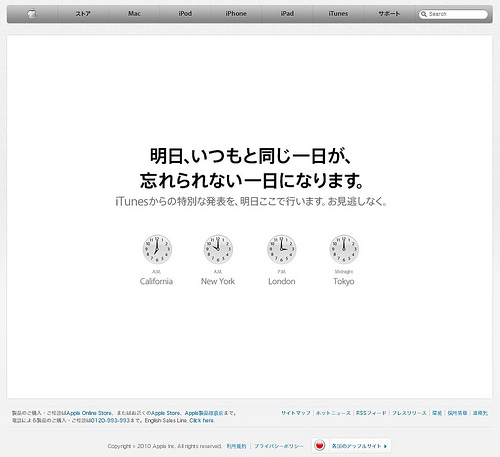Open the サイトマップ footer link
The height and width of the screenshot is (457, 500).
click(296, 413)
